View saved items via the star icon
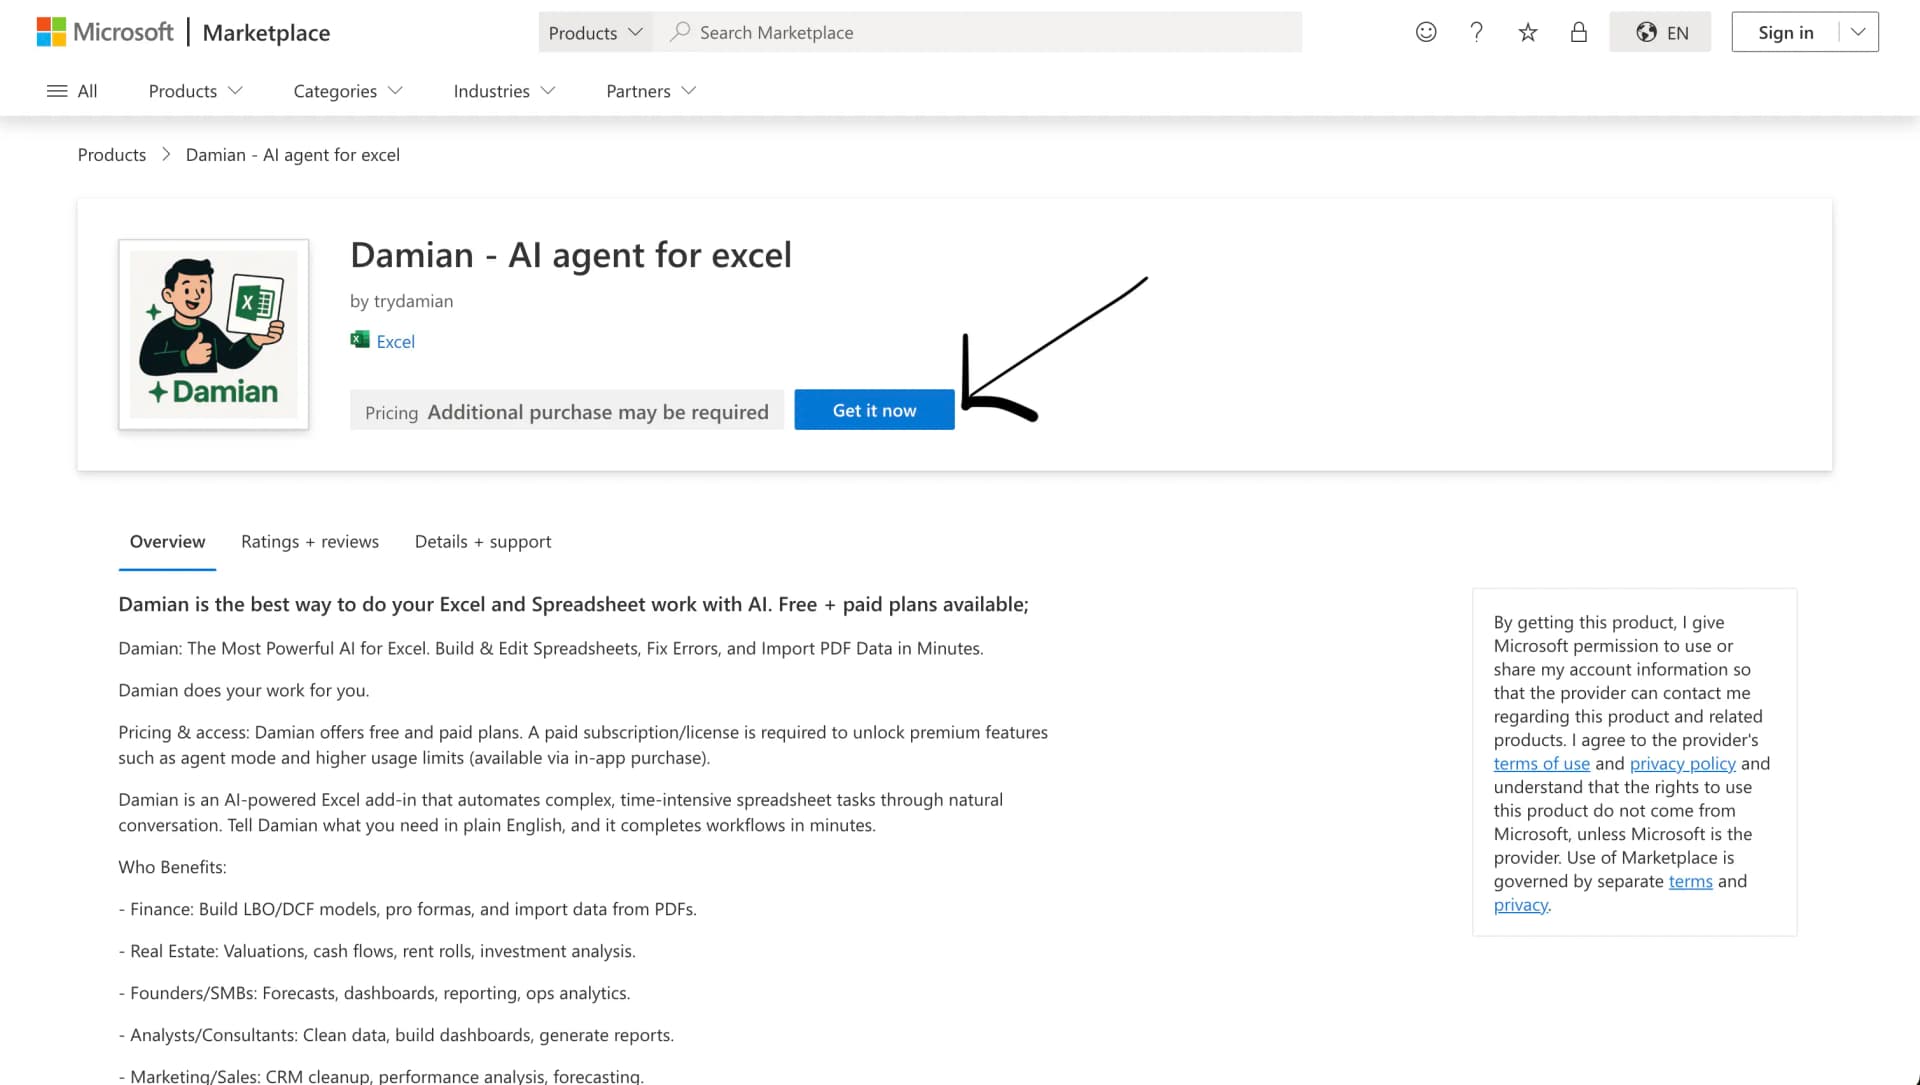 (1527, 31)
